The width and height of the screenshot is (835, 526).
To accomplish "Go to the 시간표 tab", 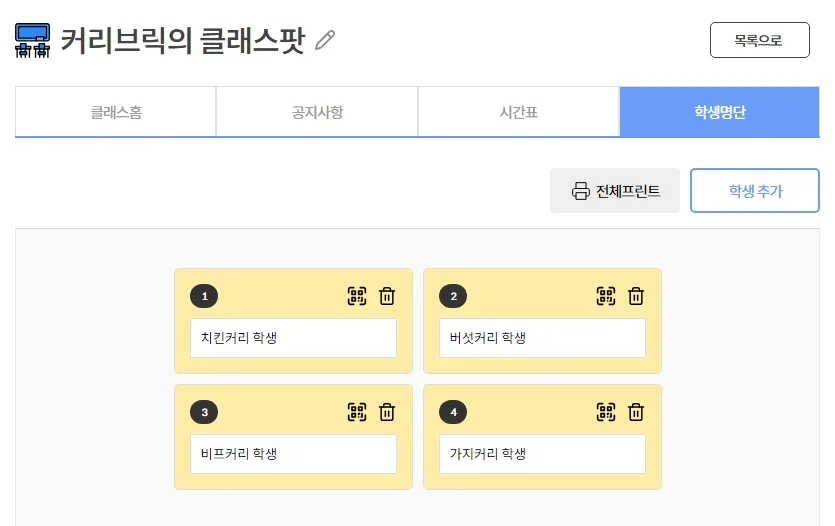I will [518, 112].
